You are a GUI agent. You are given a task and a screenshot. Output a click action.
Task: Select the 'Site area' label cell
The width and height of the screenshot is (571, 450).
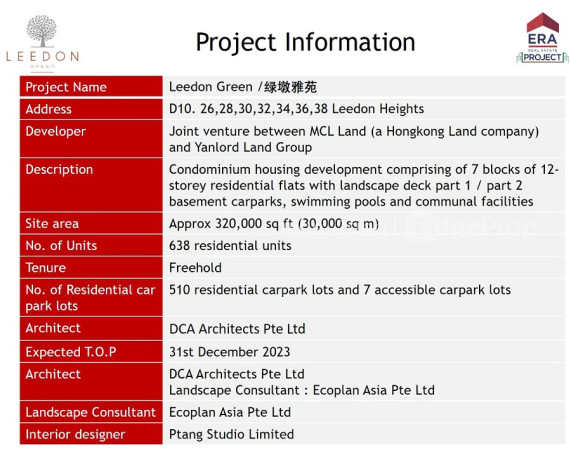[x=91, y=223]
